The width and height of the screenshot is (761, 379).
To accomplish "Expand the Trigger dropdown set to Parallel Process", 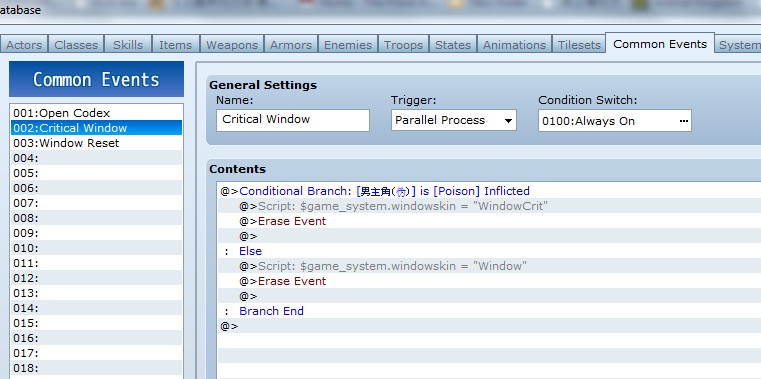I will click(454, 120).
